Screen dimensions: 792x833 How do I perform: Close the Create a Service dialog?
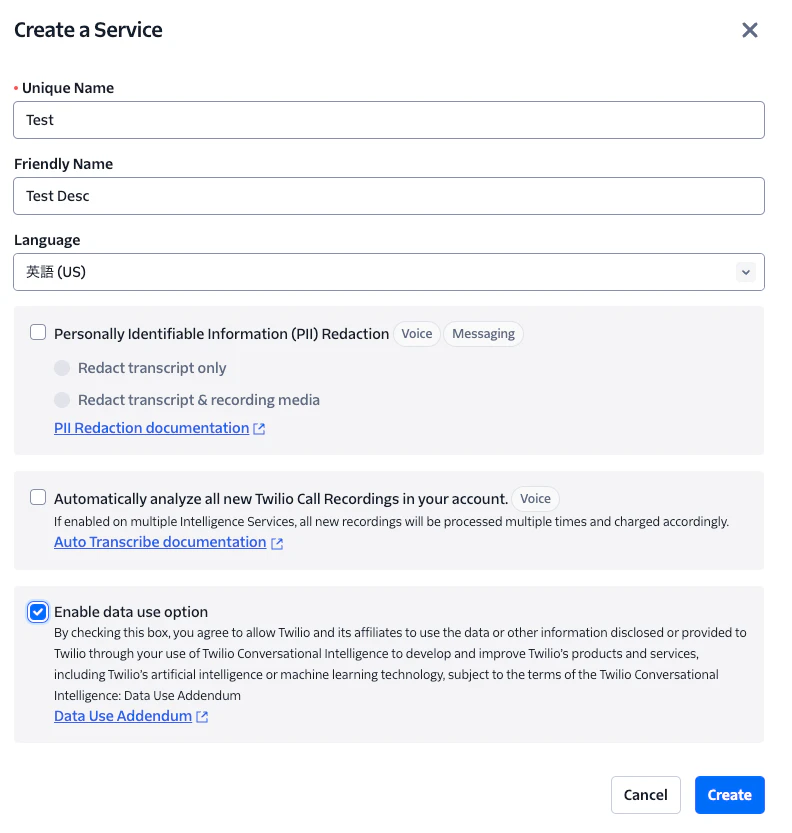click(750, 30)
